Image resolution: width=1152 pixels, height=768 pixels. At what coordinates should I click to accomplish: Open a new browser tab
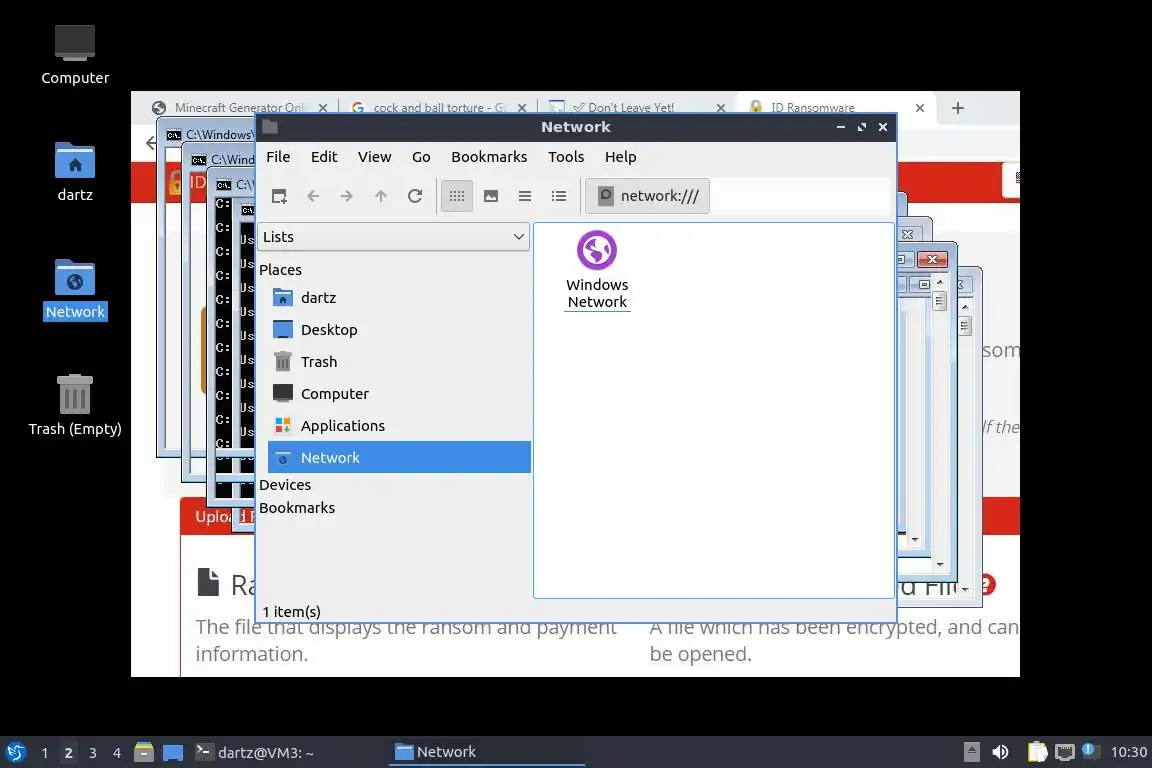(x=957, y=108)
